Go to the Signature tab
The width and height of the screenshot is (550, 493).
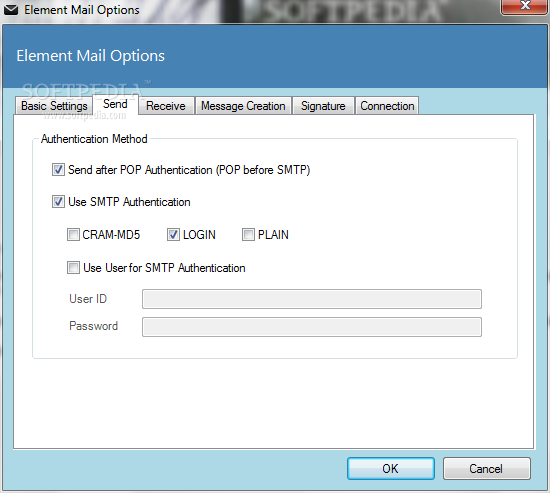(x=323, y=106)
